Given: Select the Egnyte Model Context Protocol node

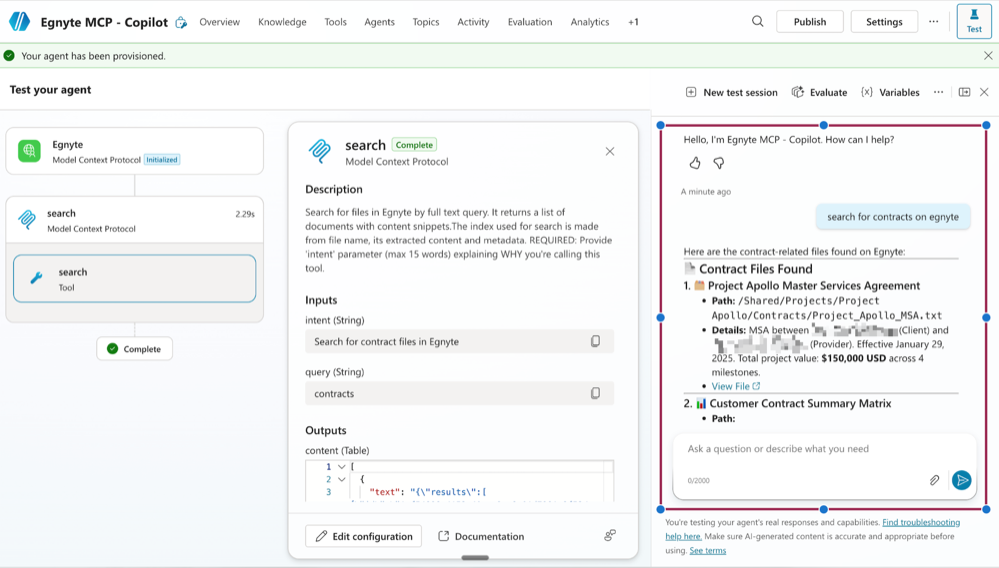Looking at the screenshot, I should click(134, 151).
